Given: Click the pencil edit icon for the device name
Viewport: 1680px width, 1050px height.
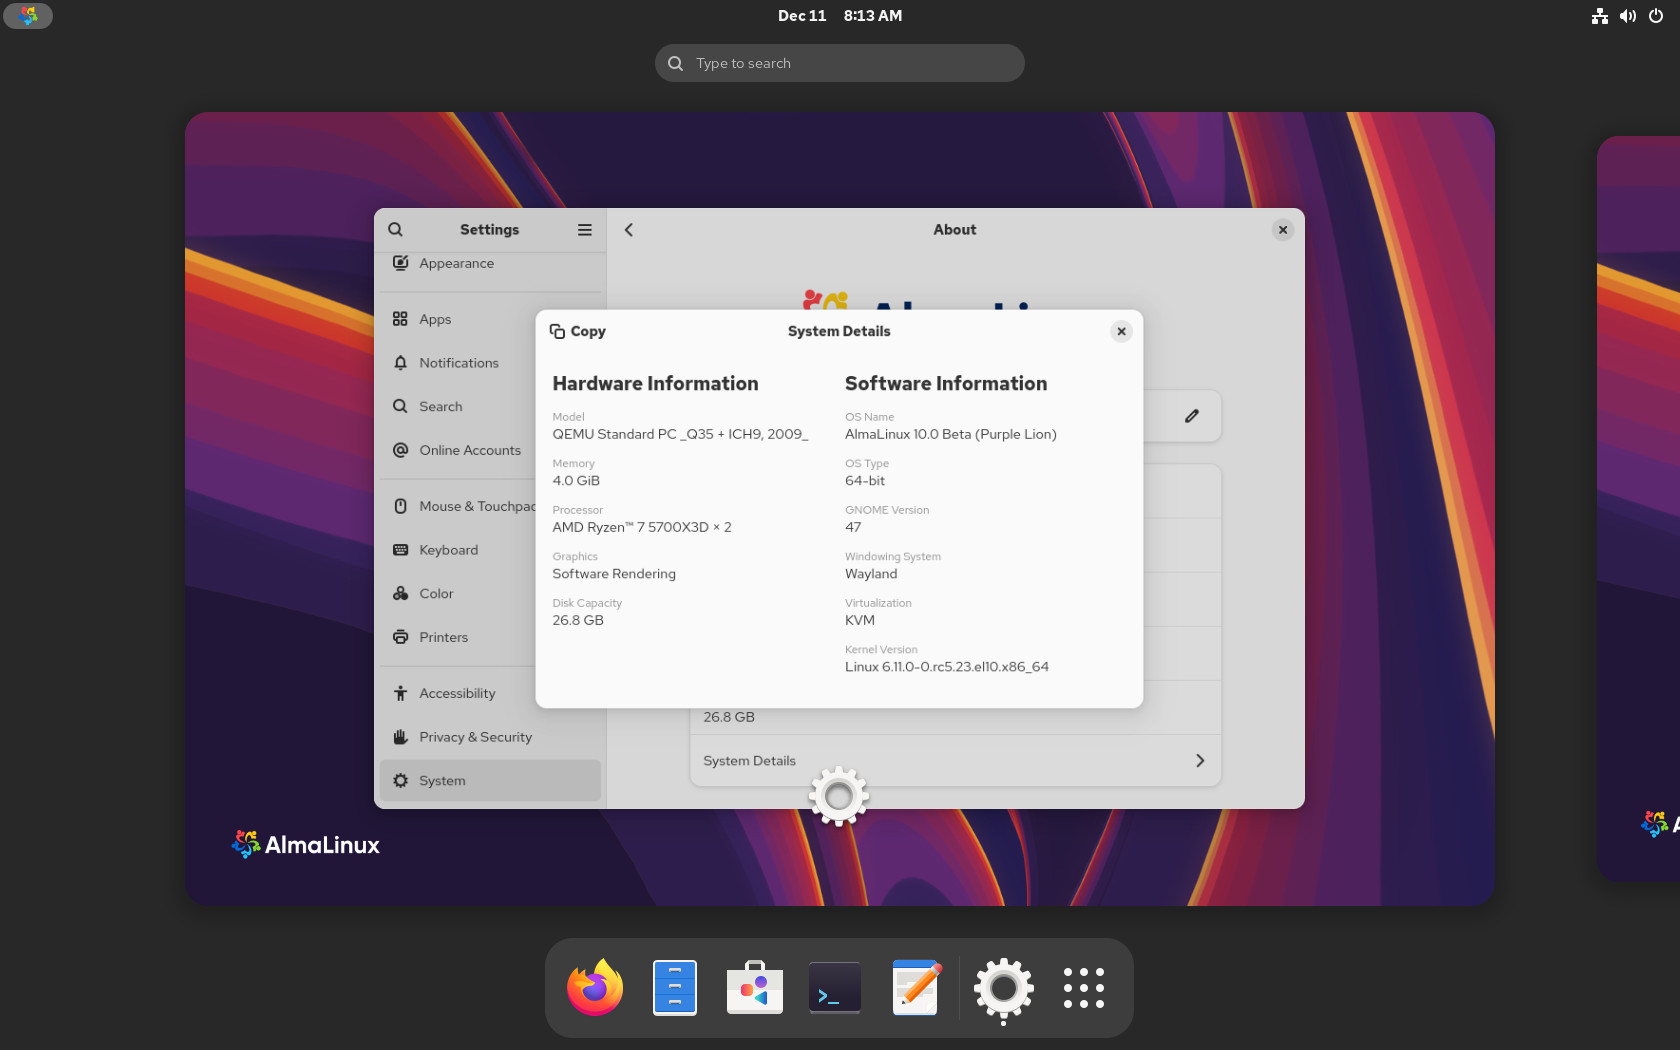Looking at the screenshot, I should click(x=1192, y=416).
